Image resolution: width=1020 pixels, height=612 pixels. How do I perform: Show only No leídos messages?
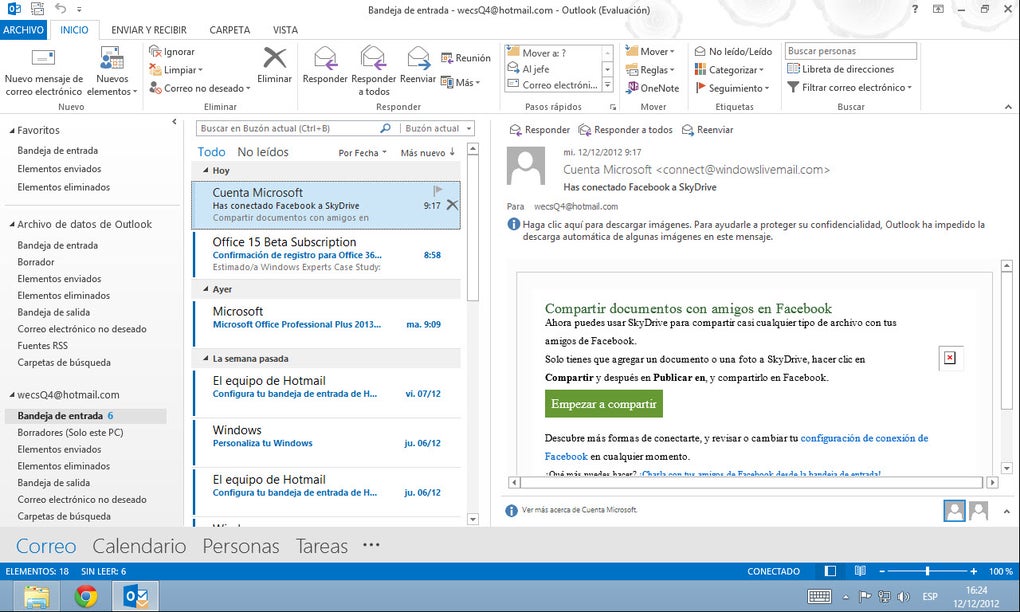(263, 152)
